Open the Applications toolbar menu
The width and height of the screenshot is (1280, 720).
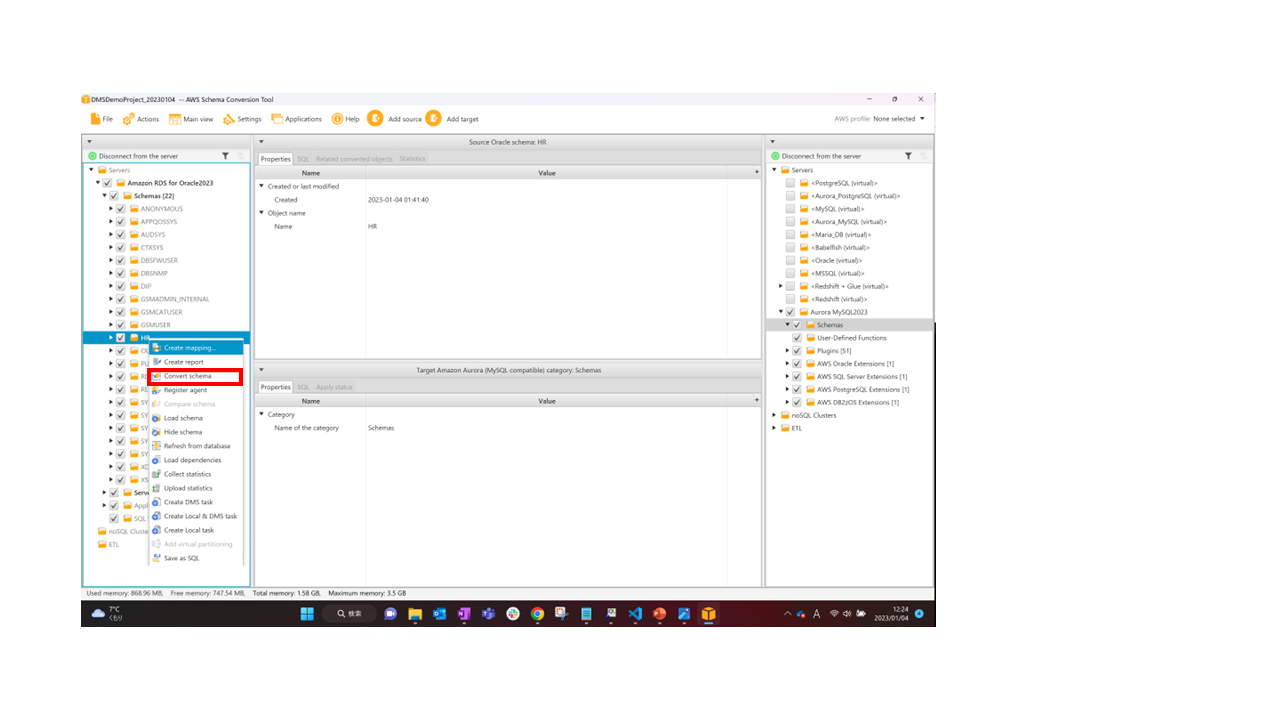pyautogui.click(x=296, y=119)
